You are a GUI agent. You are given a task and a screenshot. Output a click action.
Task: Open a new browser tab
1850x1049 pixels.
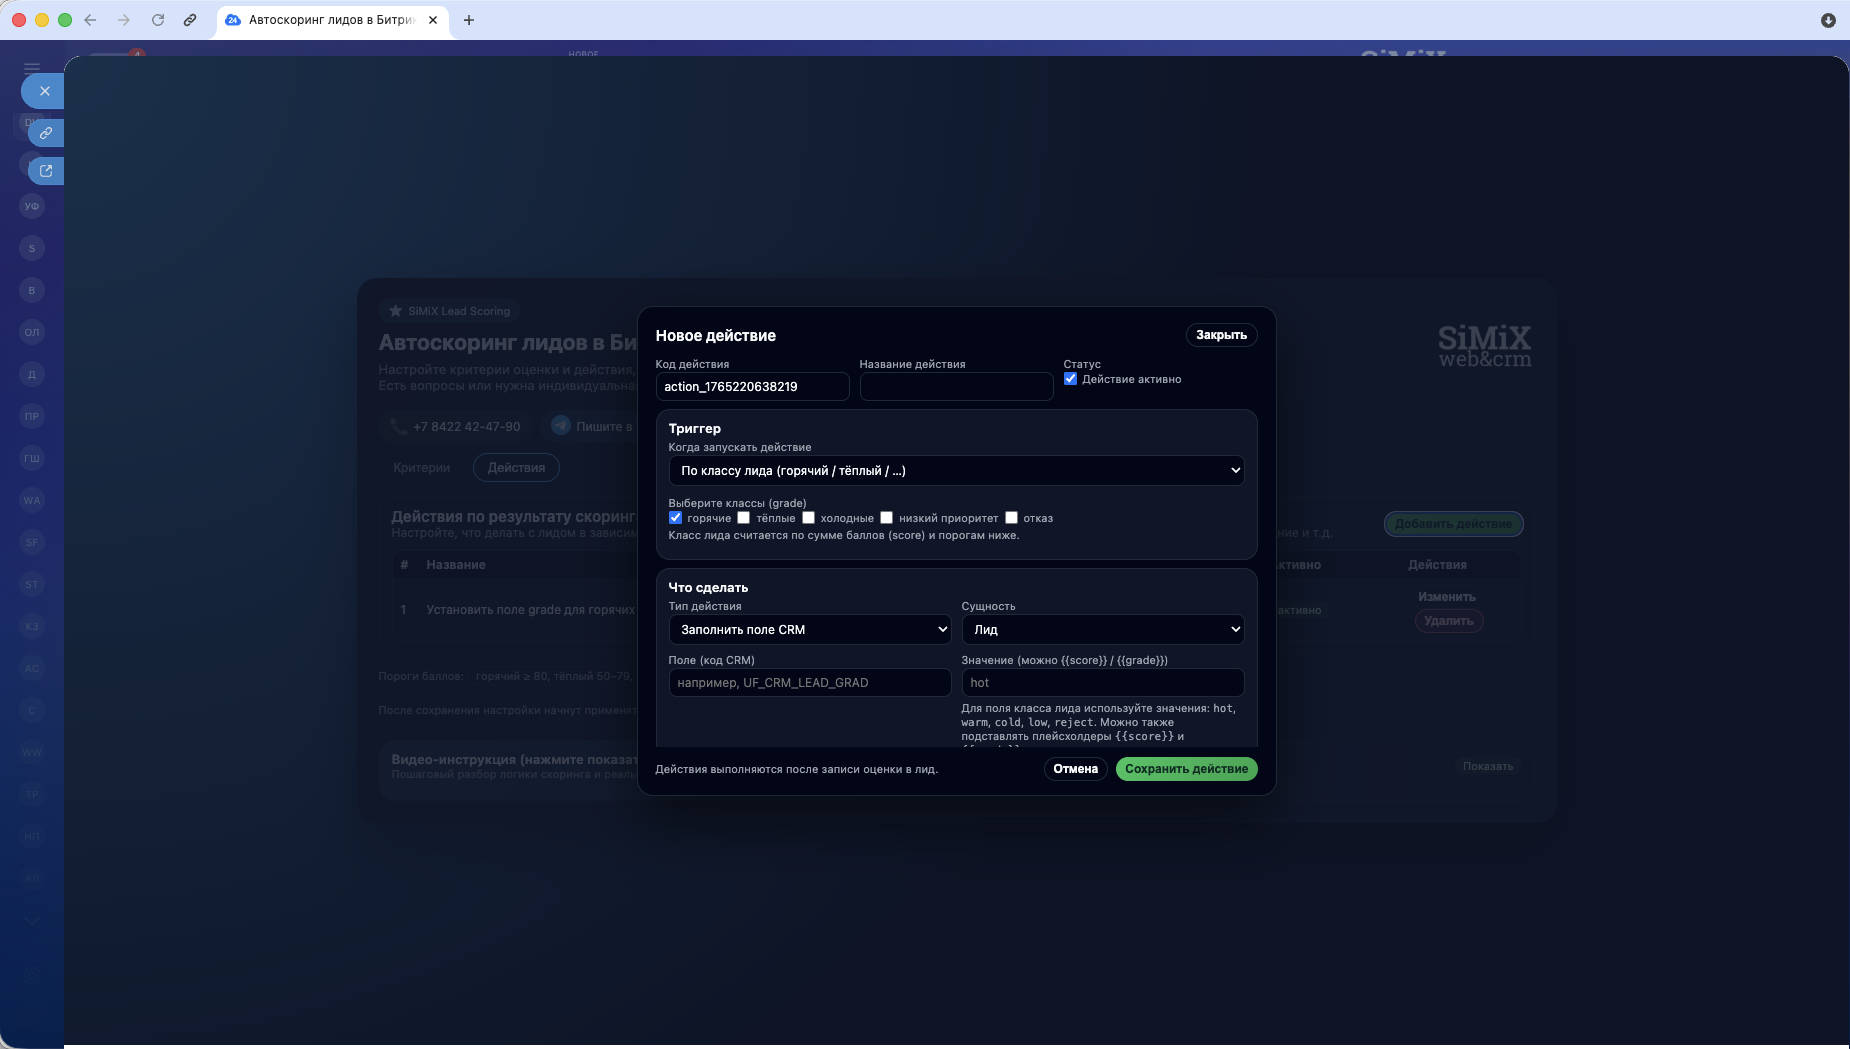click(469, 20)
